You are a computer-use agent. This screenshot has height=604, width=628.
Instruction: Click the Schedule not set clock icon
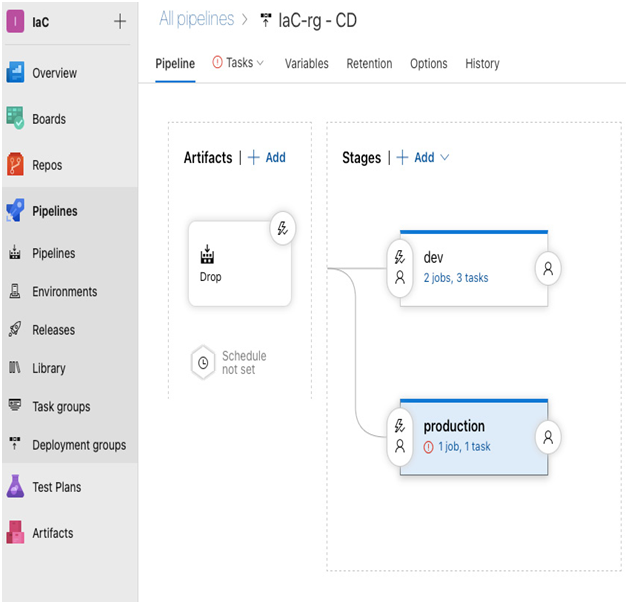point(203,363)
